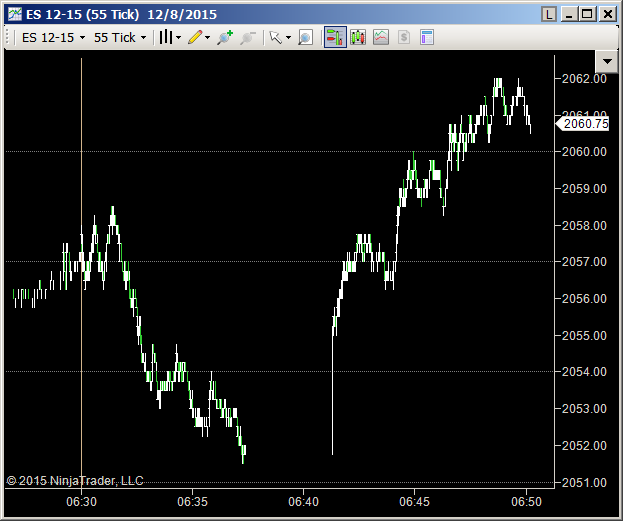Open the chart panel dropdown arrow at top right
This screenshot has height=521, width=623.
click(607, 61)
